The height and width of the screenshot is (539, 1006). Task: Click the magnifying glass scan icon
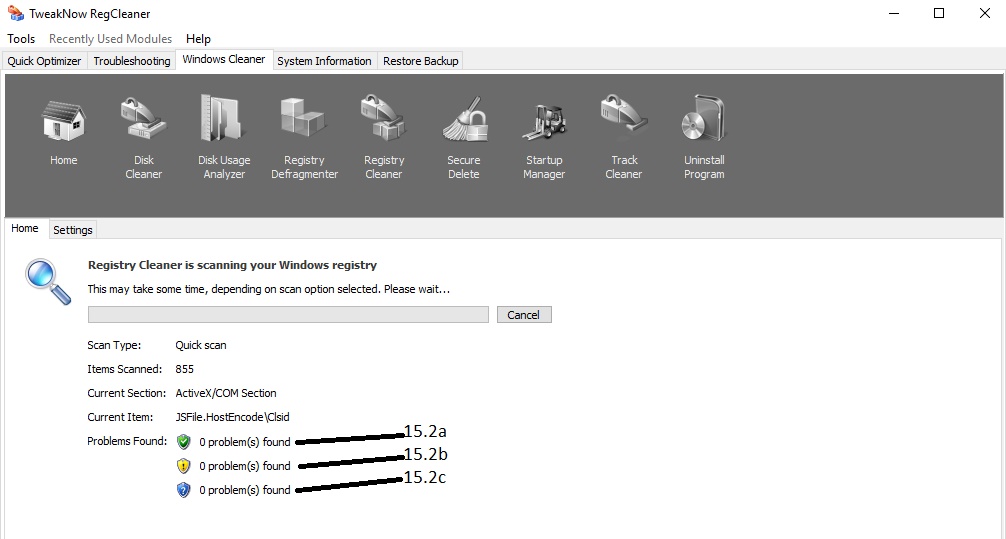click(48, 281)
